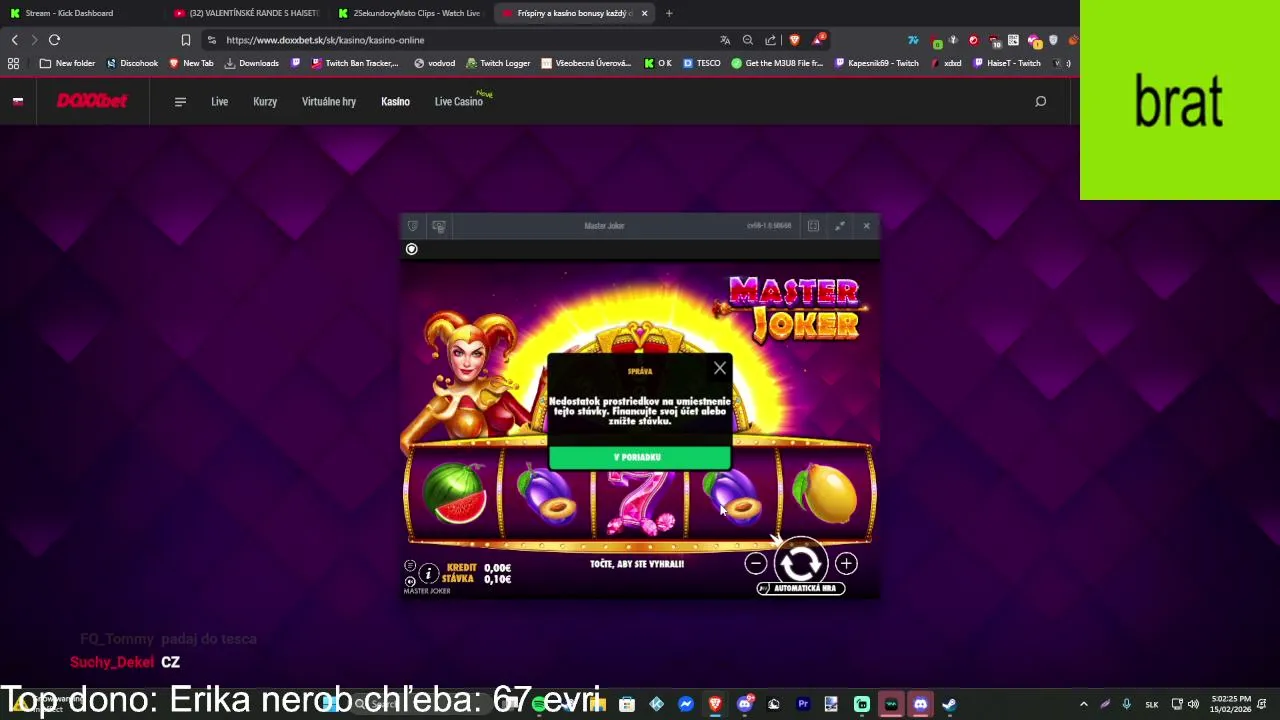The height and width of the screenshot is (720, 1280).
Task: Close the Správa message dialog X
Action: click(720, 369)
